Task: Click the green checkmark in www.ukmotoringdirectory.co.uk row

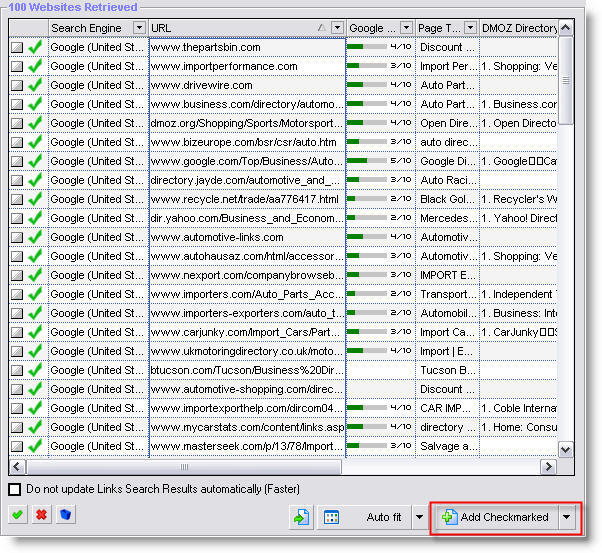Action: (35, 351)
